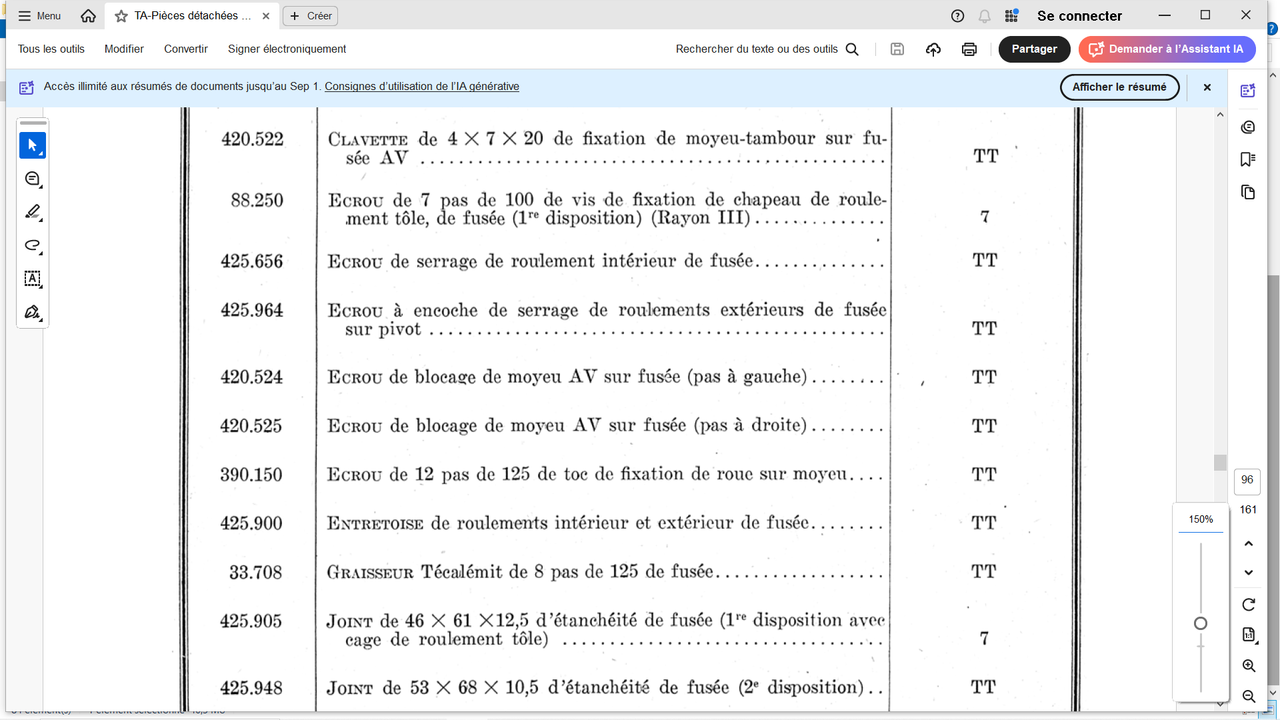
Task: Click the Partager button
Action: pos(1034,49)
